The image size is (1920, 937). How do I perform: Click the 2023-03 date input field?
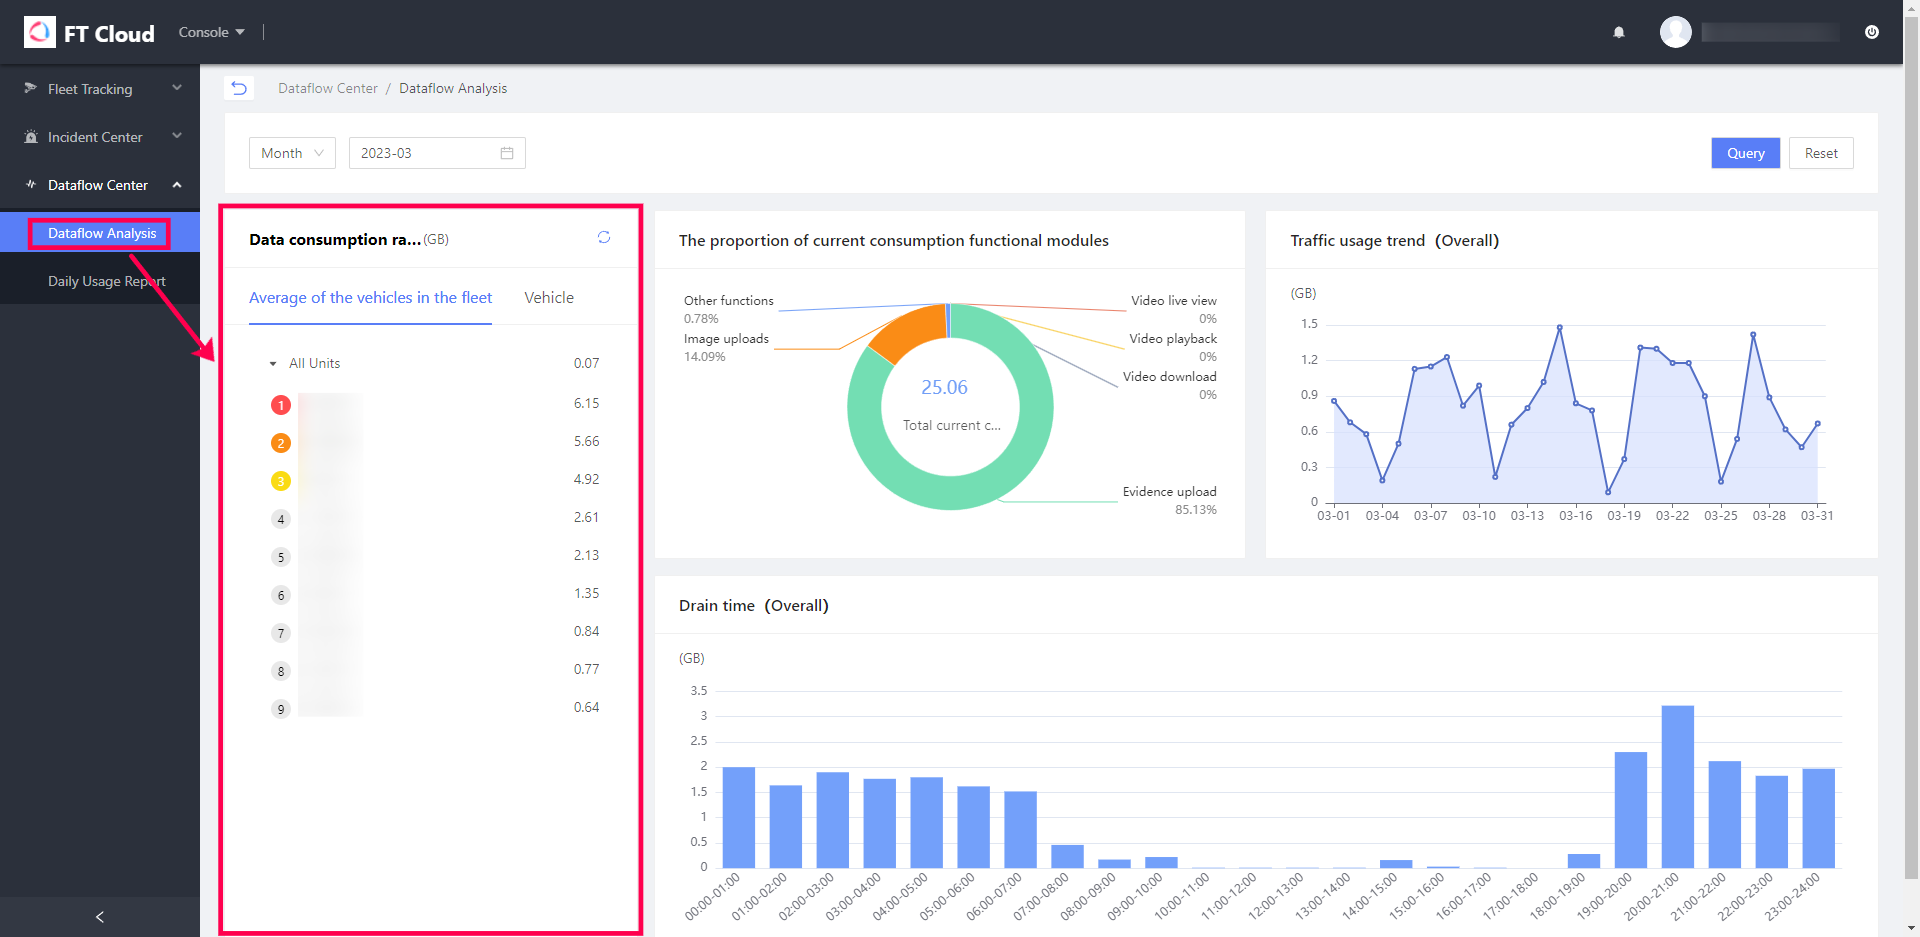[x=437, y=153]
